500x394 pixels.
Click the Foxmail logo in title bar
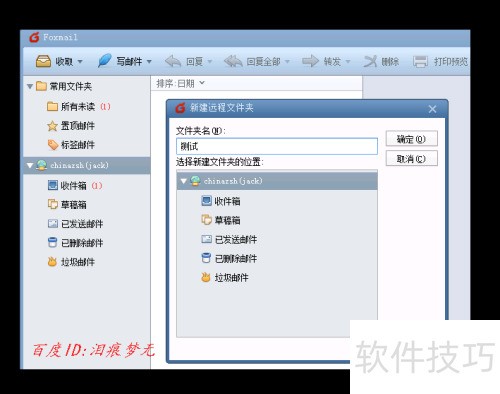tap(34, 37)
